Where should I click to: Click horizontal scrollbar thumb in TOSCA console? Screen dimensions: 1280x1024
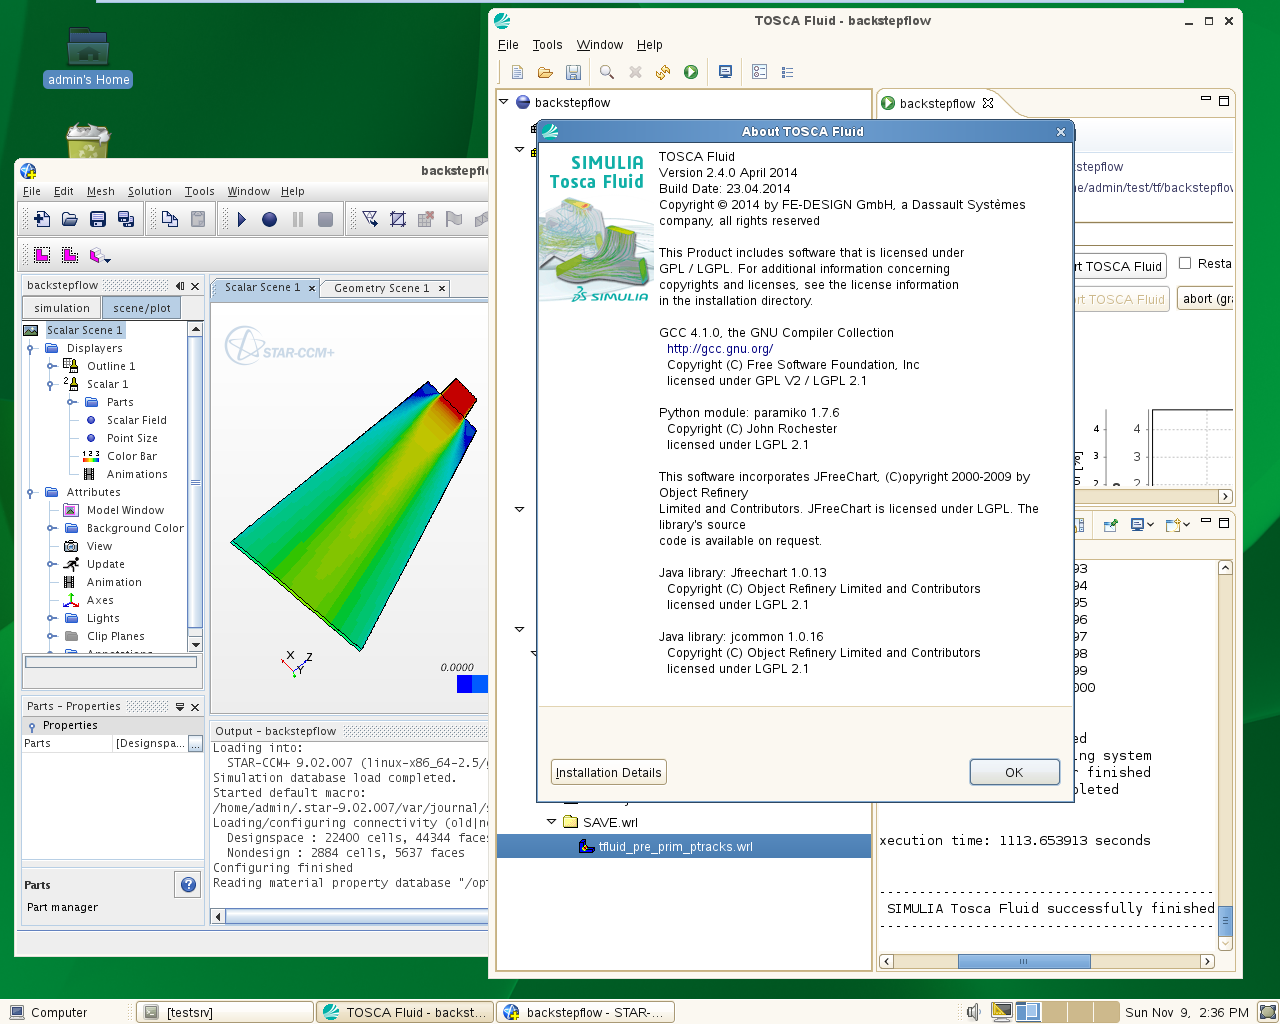[1023, 961]
